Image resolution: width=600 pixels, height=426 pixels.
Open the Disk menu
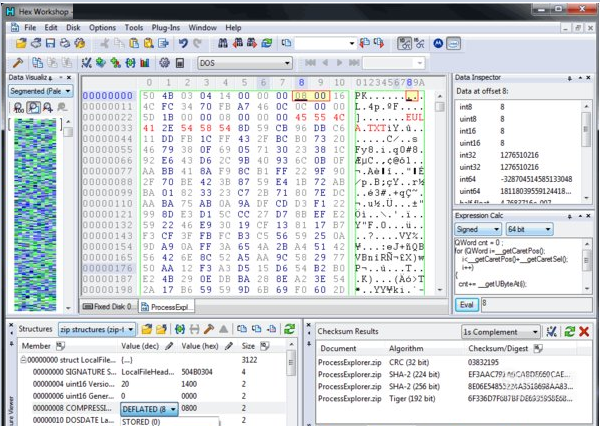(73, 28)
